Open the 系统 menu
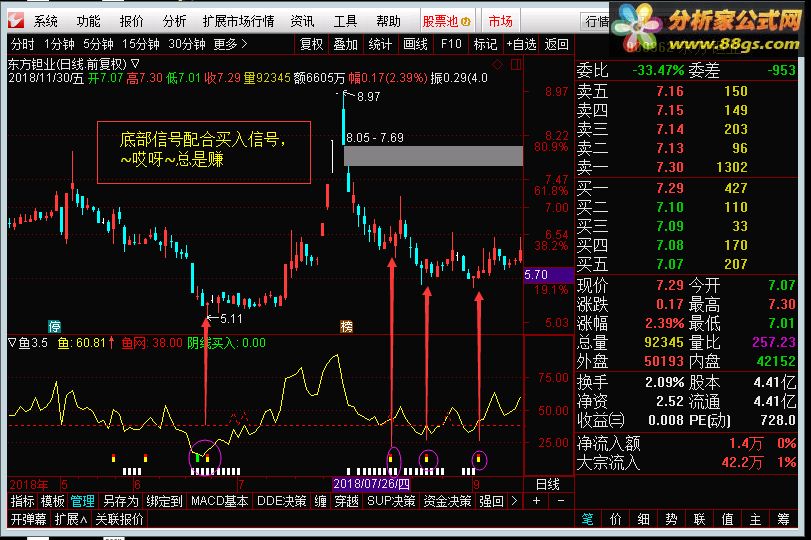811x540 pixels. (x=46, y=21)
